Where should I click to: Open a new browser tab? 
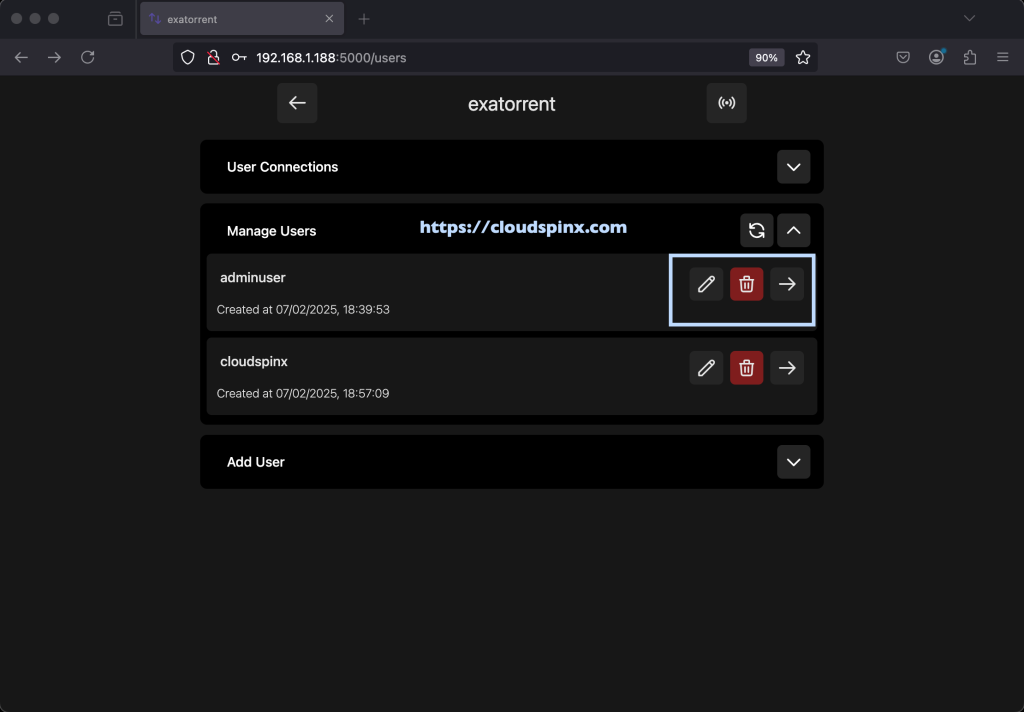pyautogui.click(x=364, y=19)
